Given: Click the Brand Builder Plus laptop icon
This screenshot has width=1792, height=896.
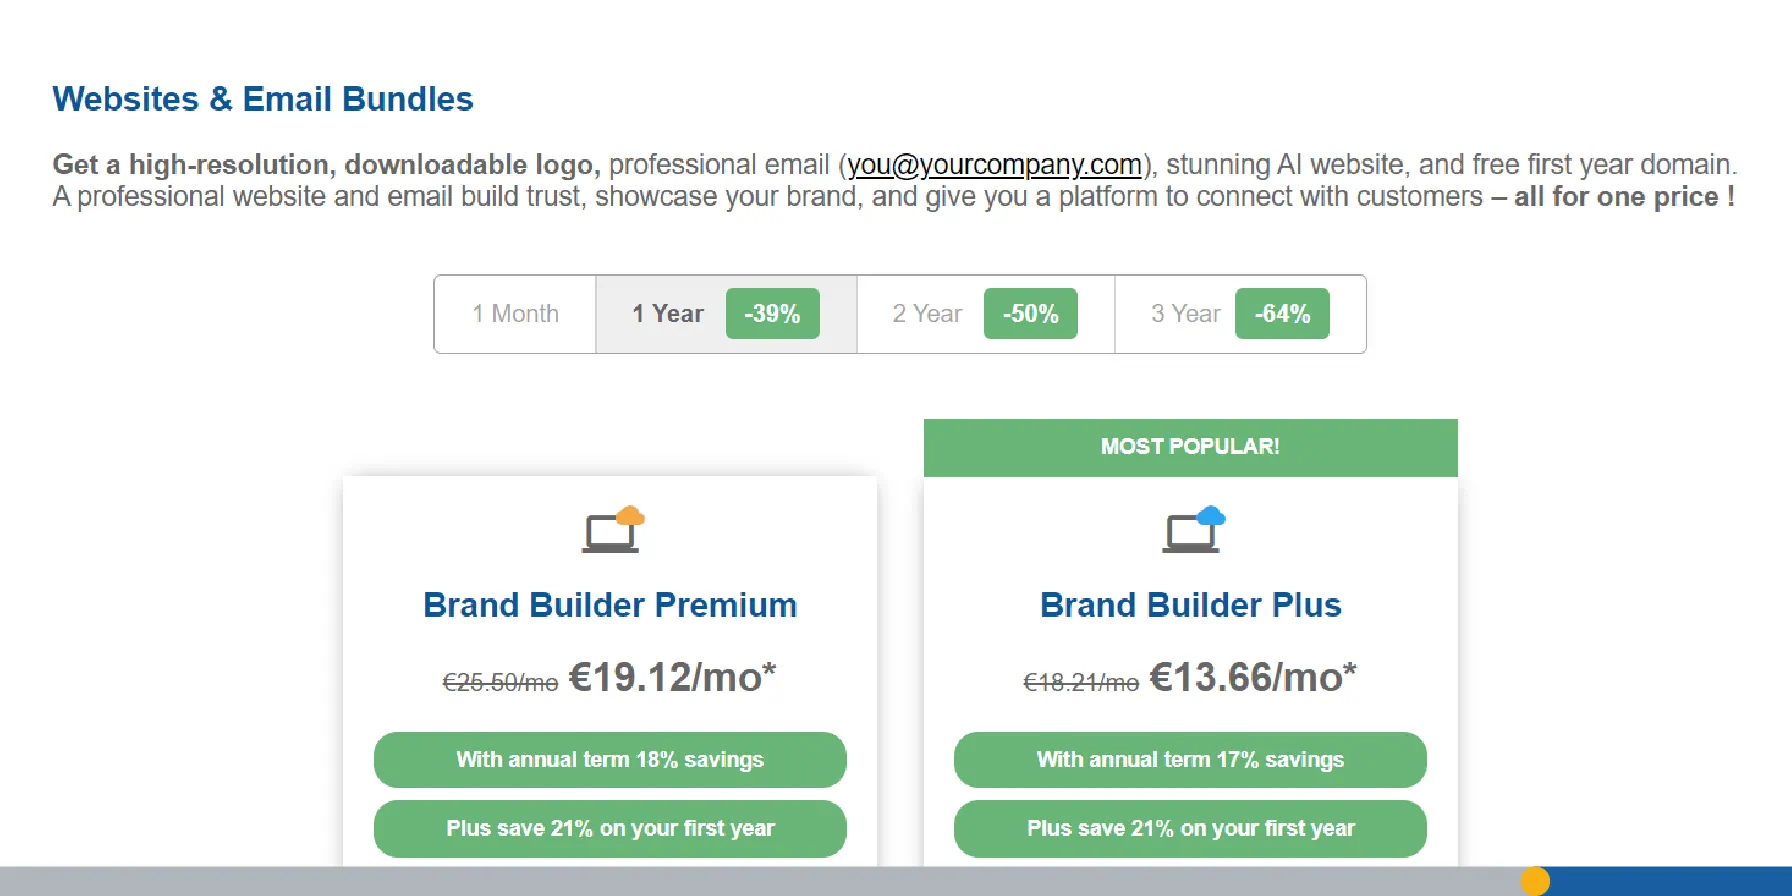Looking at the screenshot, I should tap(1192, 530).
